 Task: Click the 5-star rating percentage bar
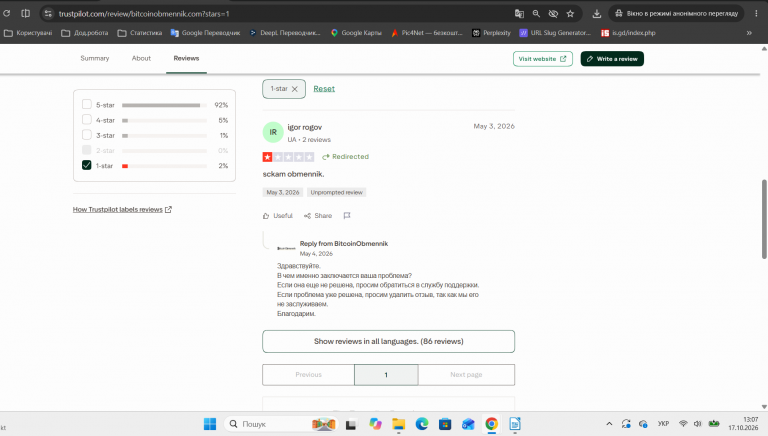[164, 105]
